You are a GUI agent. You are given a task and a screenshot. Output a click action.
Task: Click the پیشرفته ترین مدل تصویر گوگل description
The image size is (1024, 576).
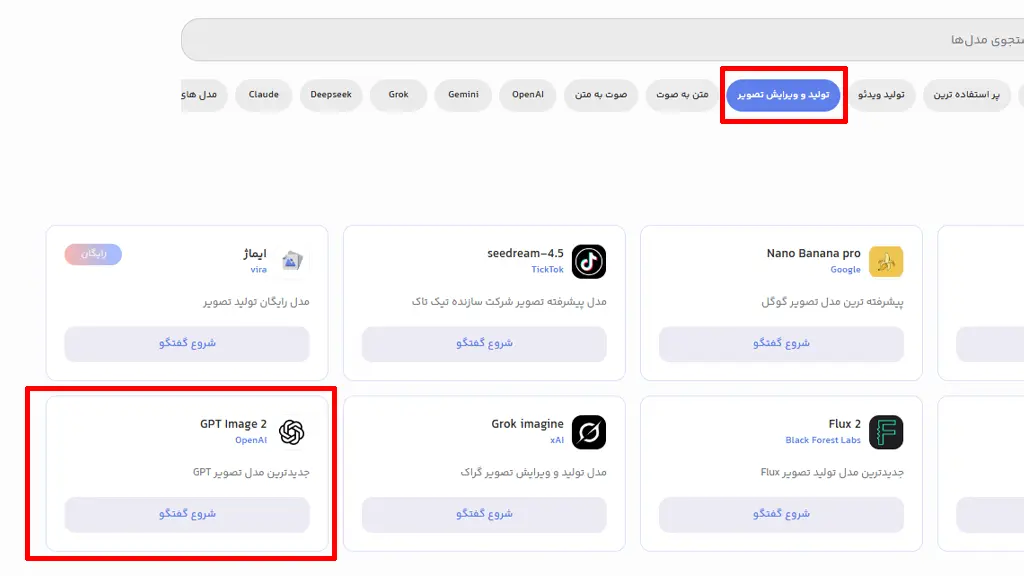(832, 302)
